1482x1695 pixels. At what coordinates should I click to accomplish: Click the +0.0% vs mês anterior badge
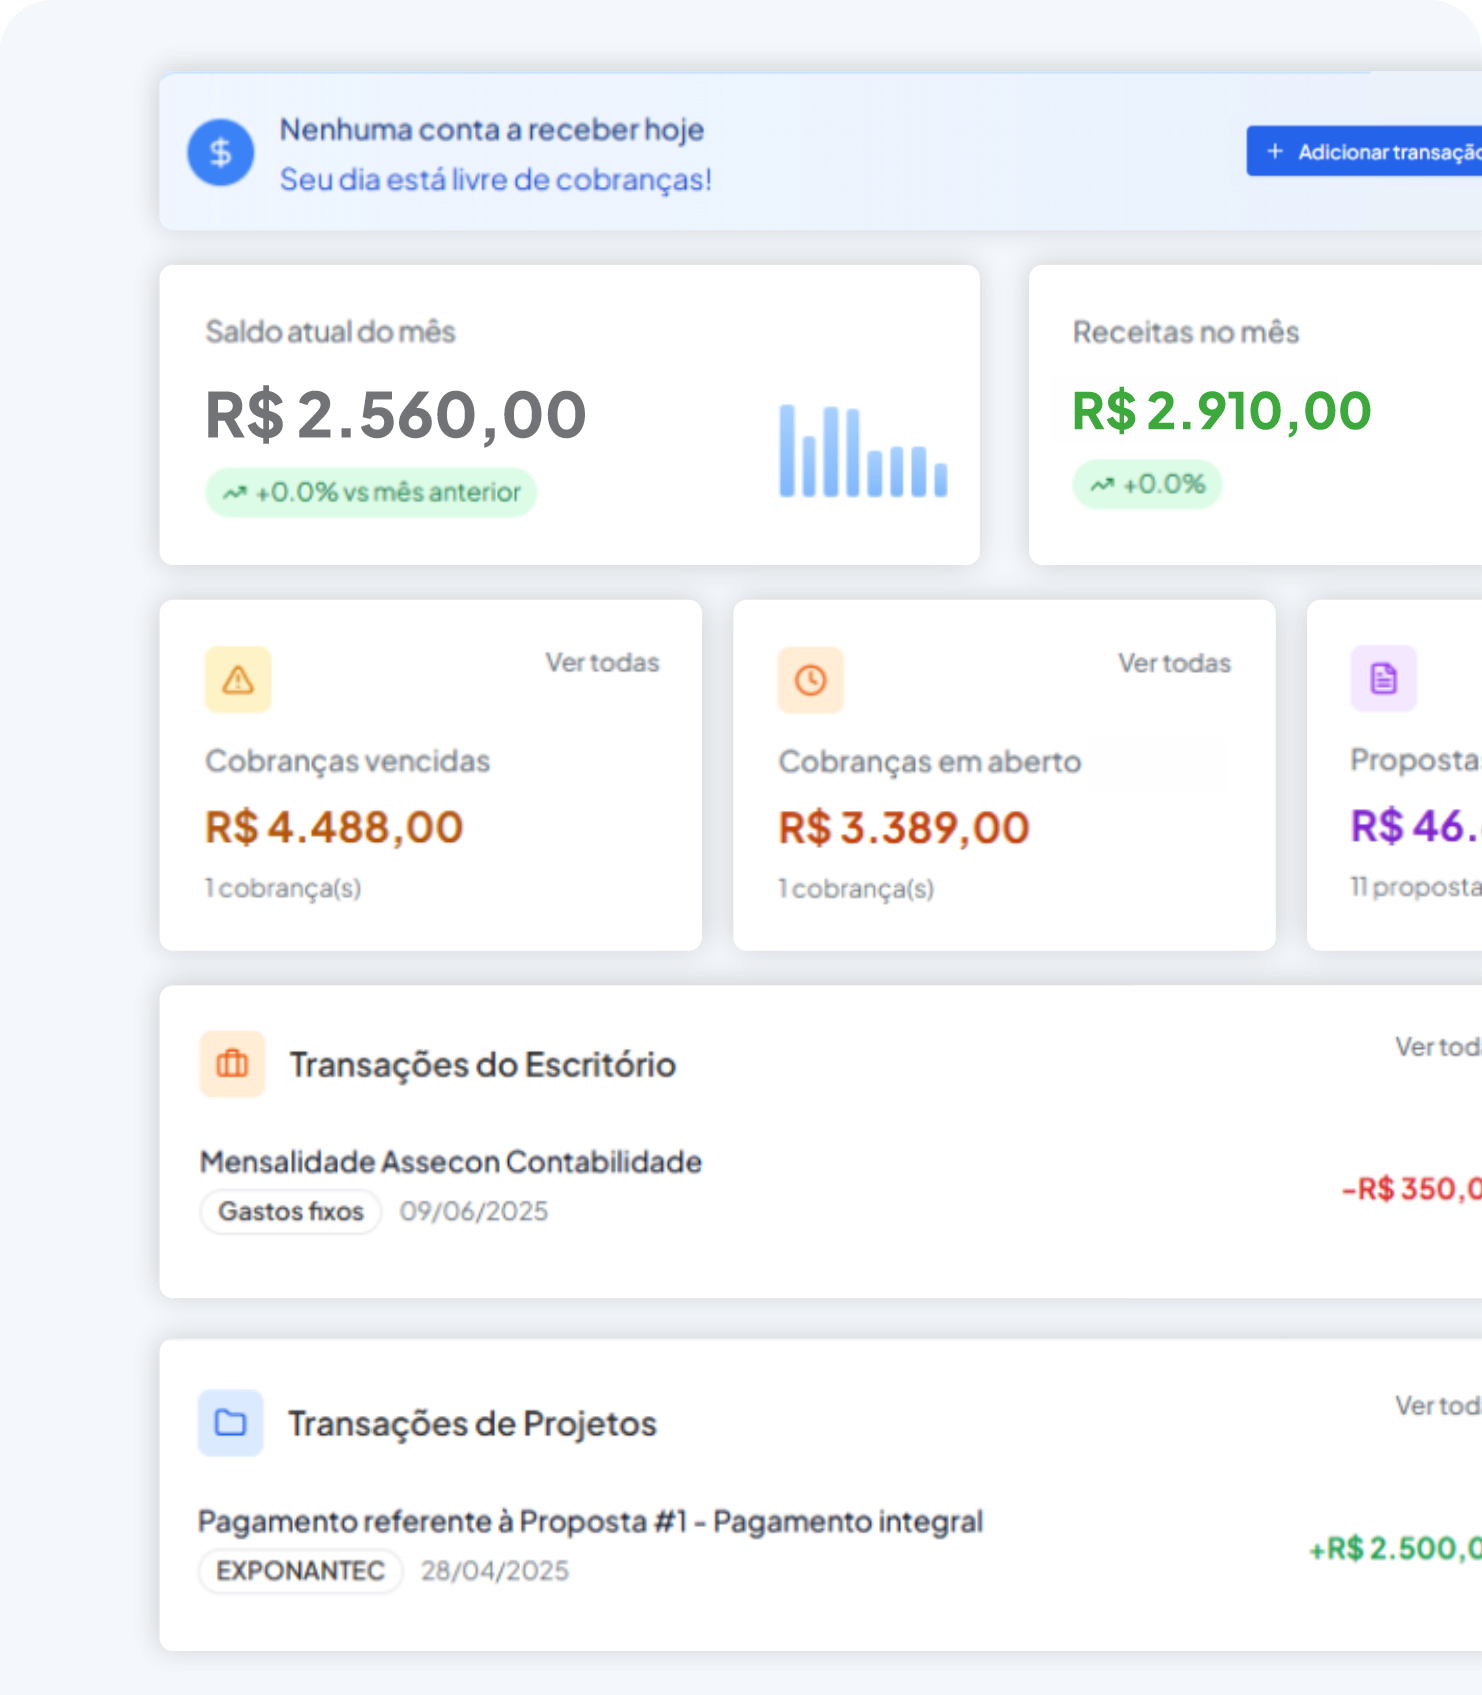(371, 492)
